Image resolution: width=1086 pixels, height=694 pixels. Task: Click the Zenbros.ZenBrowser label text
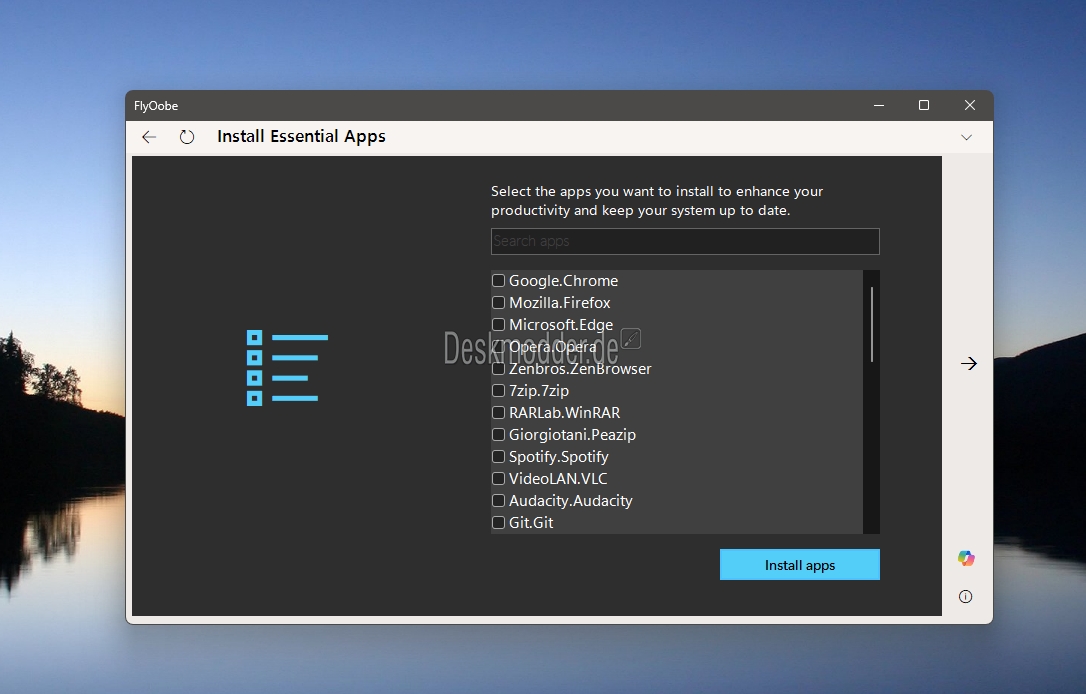coord(580,368)
